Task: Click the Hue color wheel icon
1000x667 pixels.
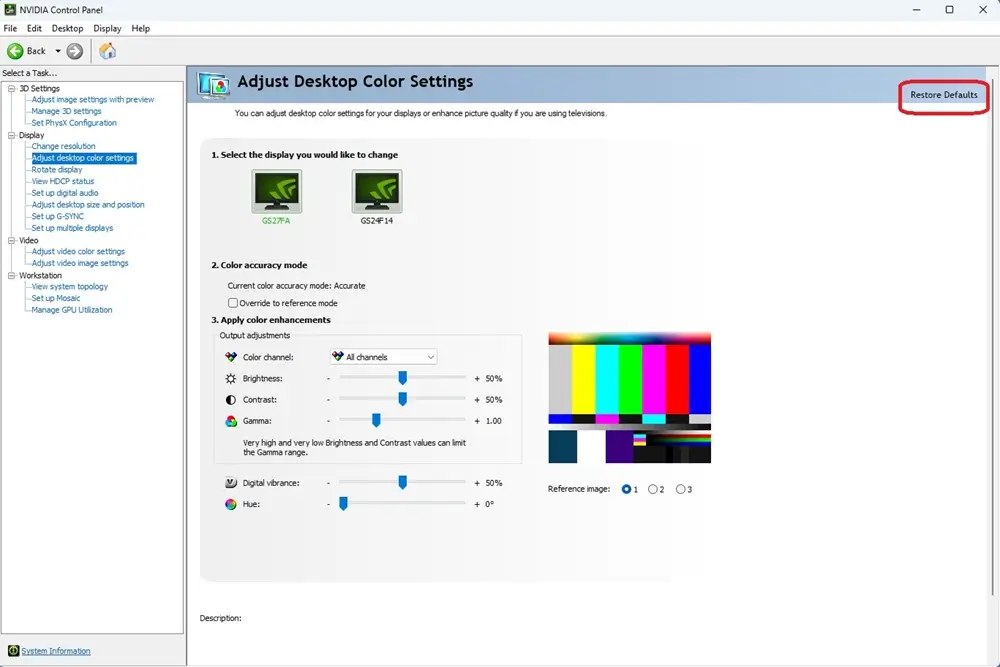Action: click(x=231, y=504)
